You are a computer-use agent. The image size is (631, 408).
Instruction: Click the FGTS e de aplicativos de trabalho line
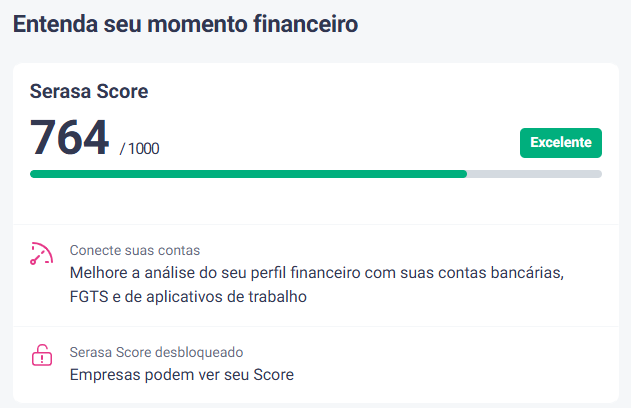tap(188, 297)
